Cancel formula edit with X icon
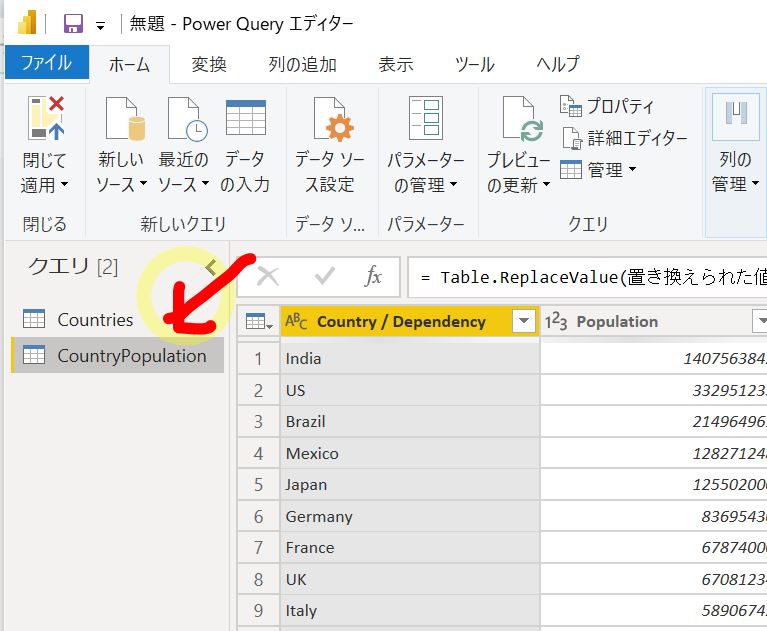The height and width of the screenshot is (631, 767). (x=268, y=276)
